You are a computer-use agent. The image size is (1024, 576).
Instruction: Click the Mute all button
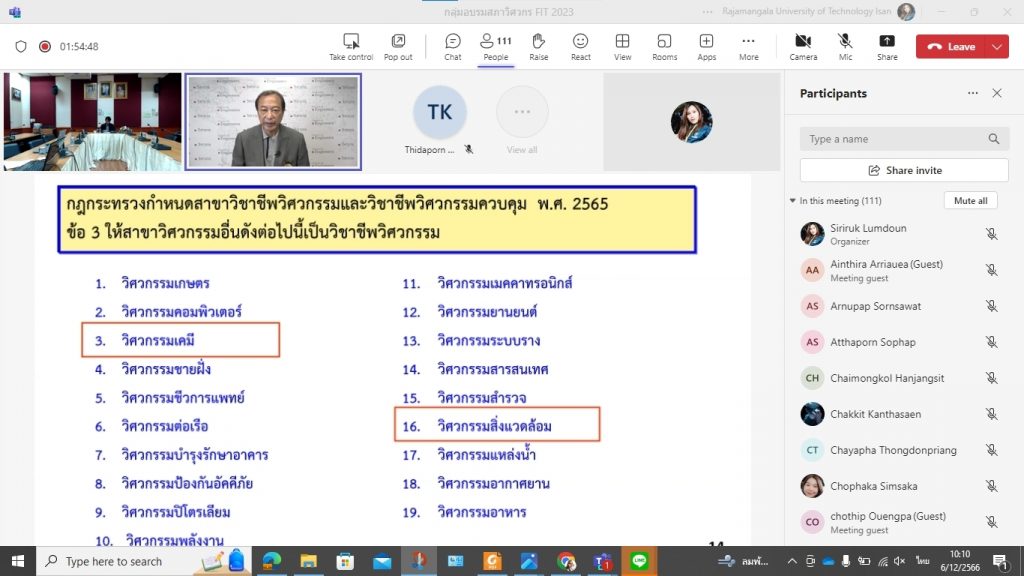(x=970, y=201)
